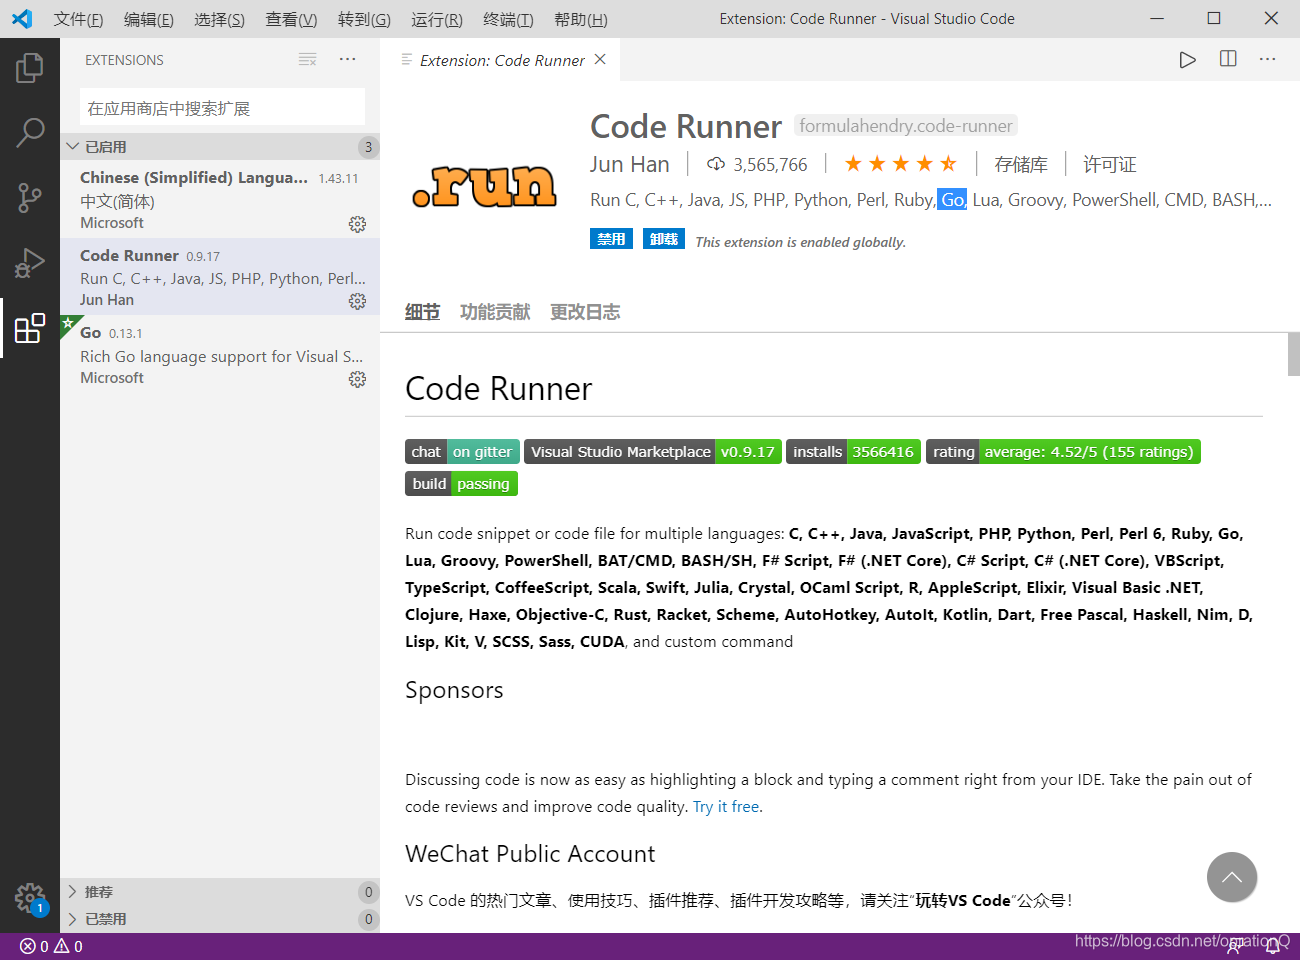The image size is (1300, 960).
Task: Open the 选择(S) menu
Action: tap(219, 19)
